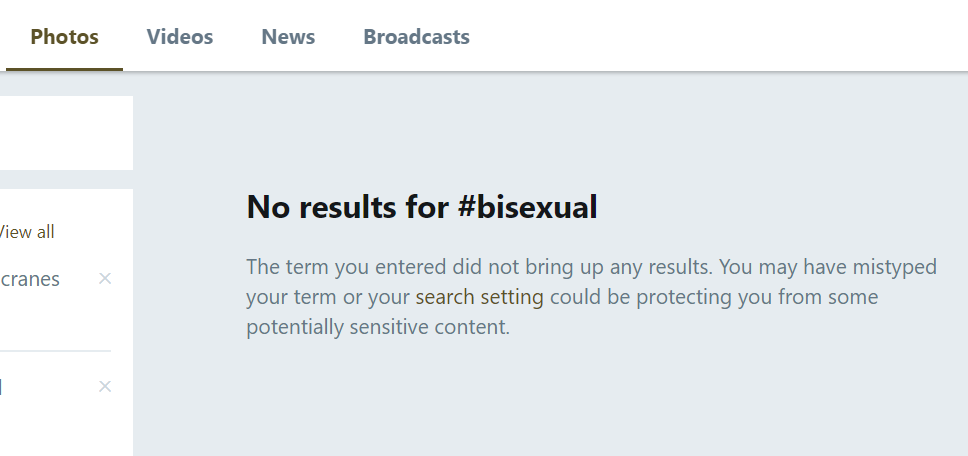Go to the Broadcasts tab
This screenshot has width=968, height=456.
[416, 37]
